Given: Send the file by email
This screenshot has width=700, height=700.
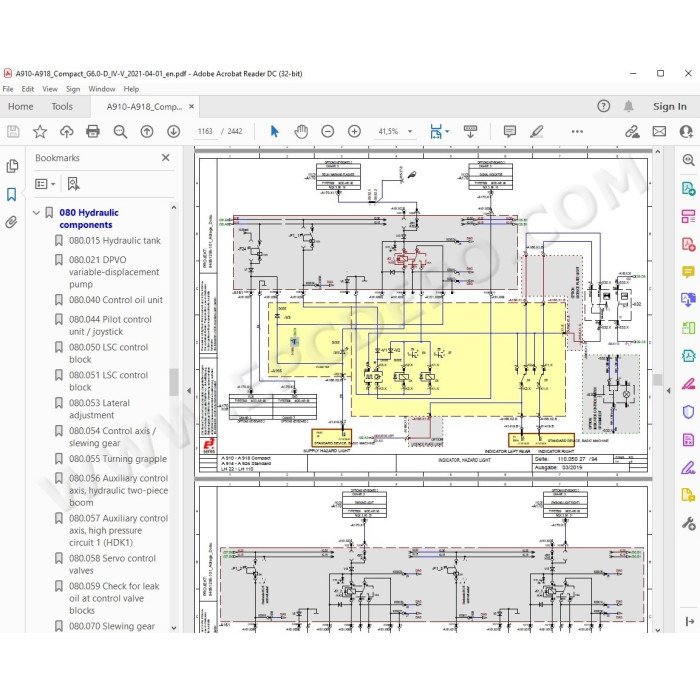Looking at the screenshot, I should click(659, 131).
